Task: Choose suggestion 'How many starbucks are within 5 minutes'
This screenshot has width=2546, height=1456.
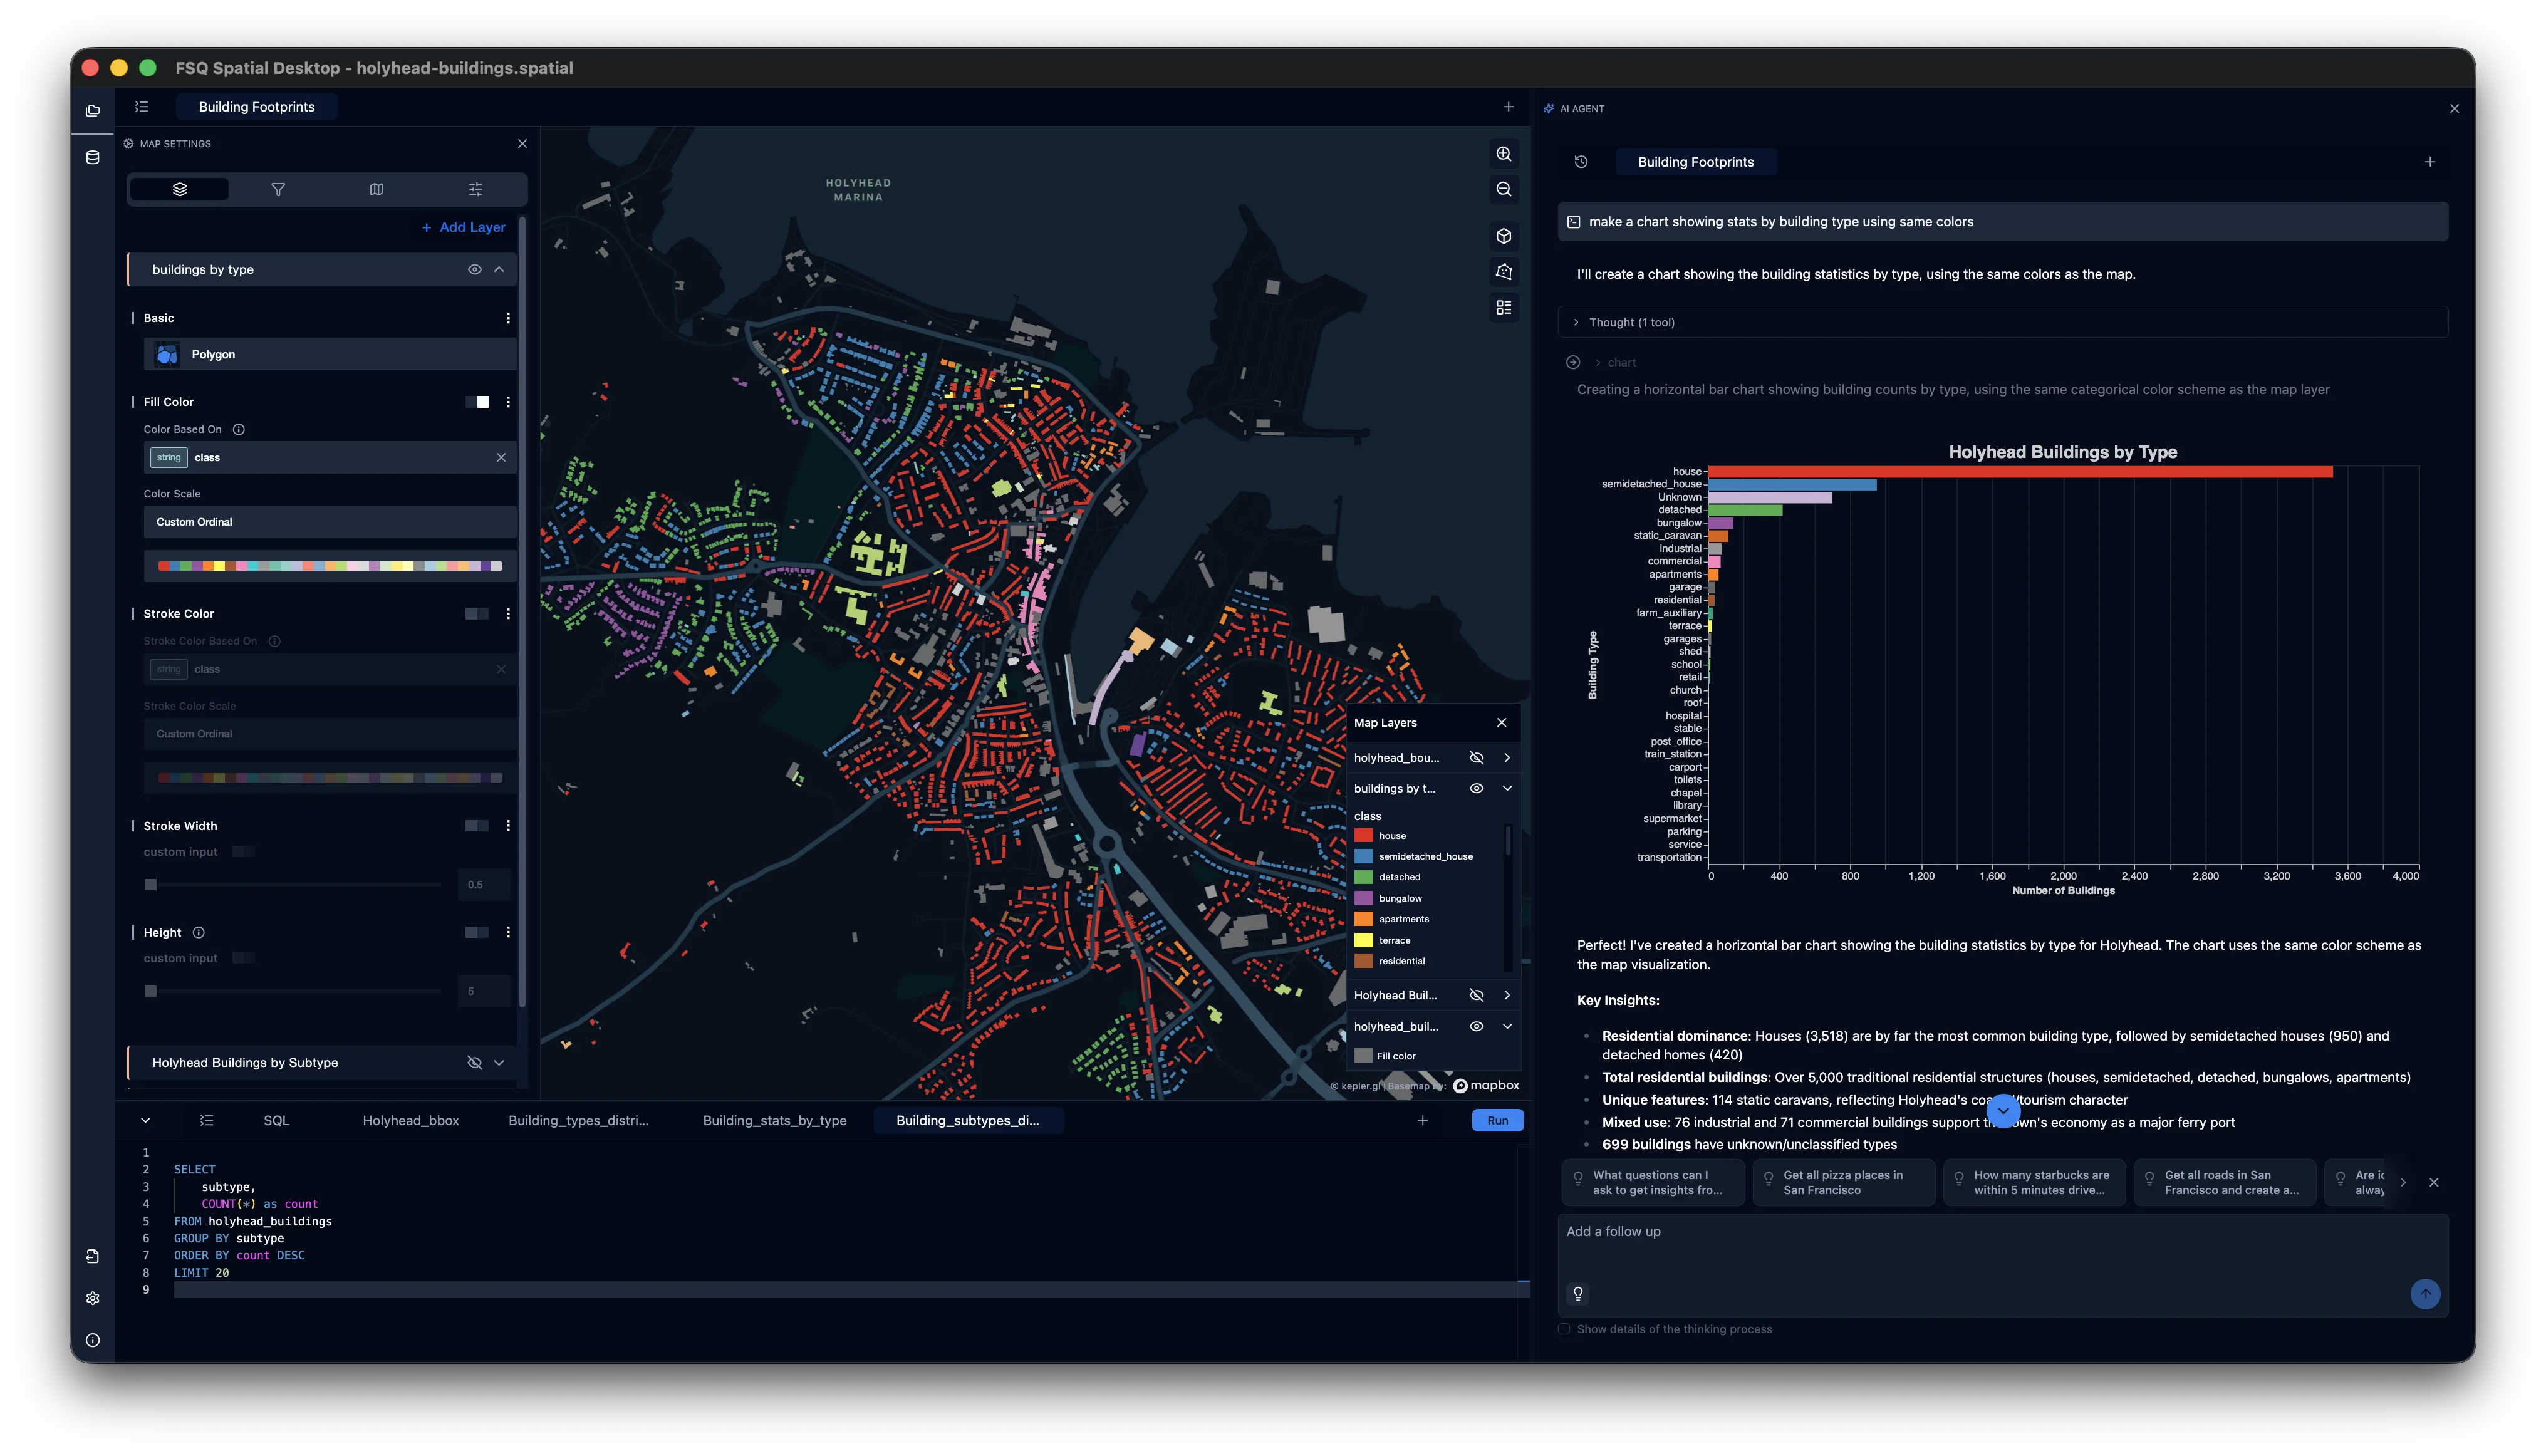Action: 2034,1182
